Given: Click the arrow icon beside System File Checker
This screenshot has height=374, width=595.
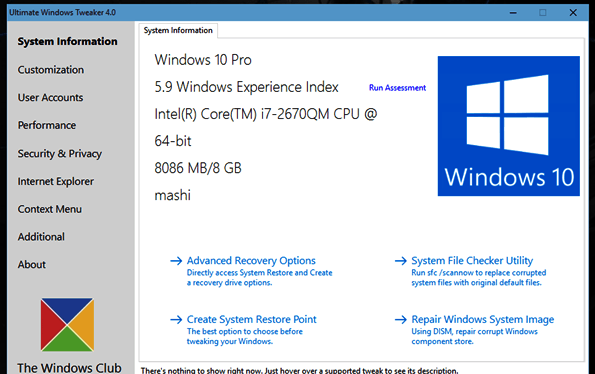Looking at the screenshot, I should point(401,261).
